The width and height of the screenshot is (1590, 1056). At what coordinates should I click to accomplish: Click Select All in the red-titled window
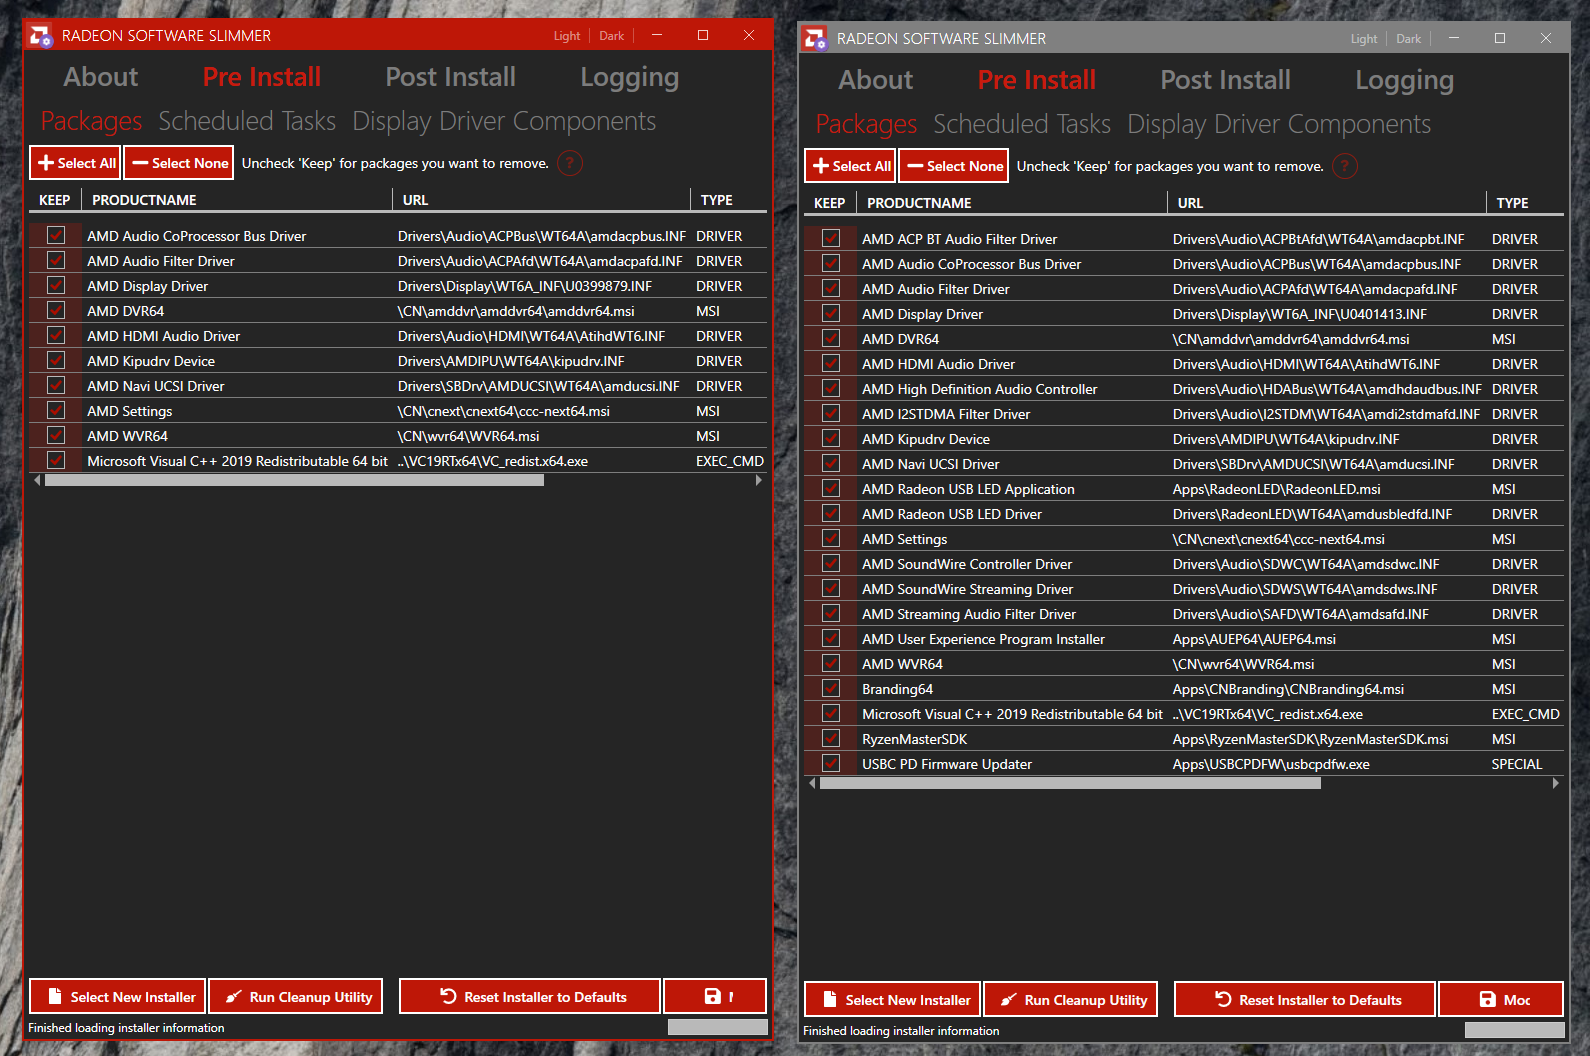point(76,163)
